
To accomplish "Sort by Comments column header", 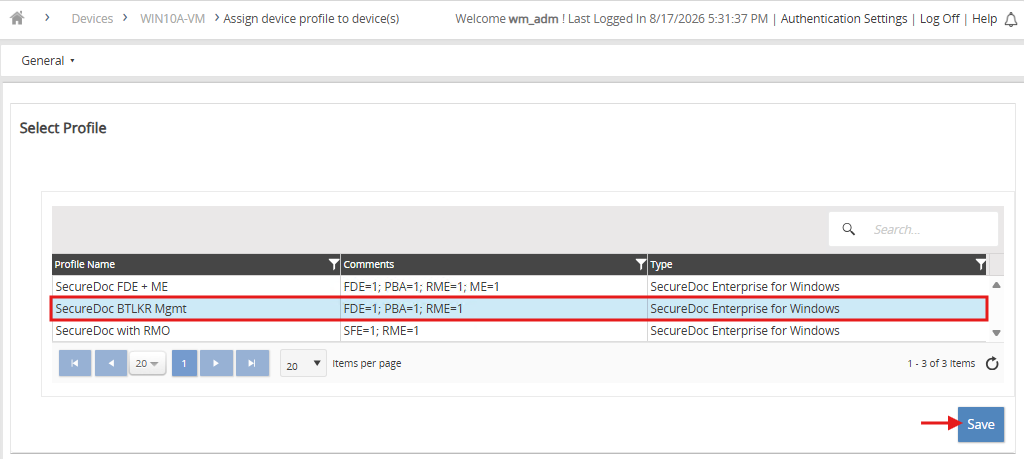I will pyautogui.click(x=368, y=264).
